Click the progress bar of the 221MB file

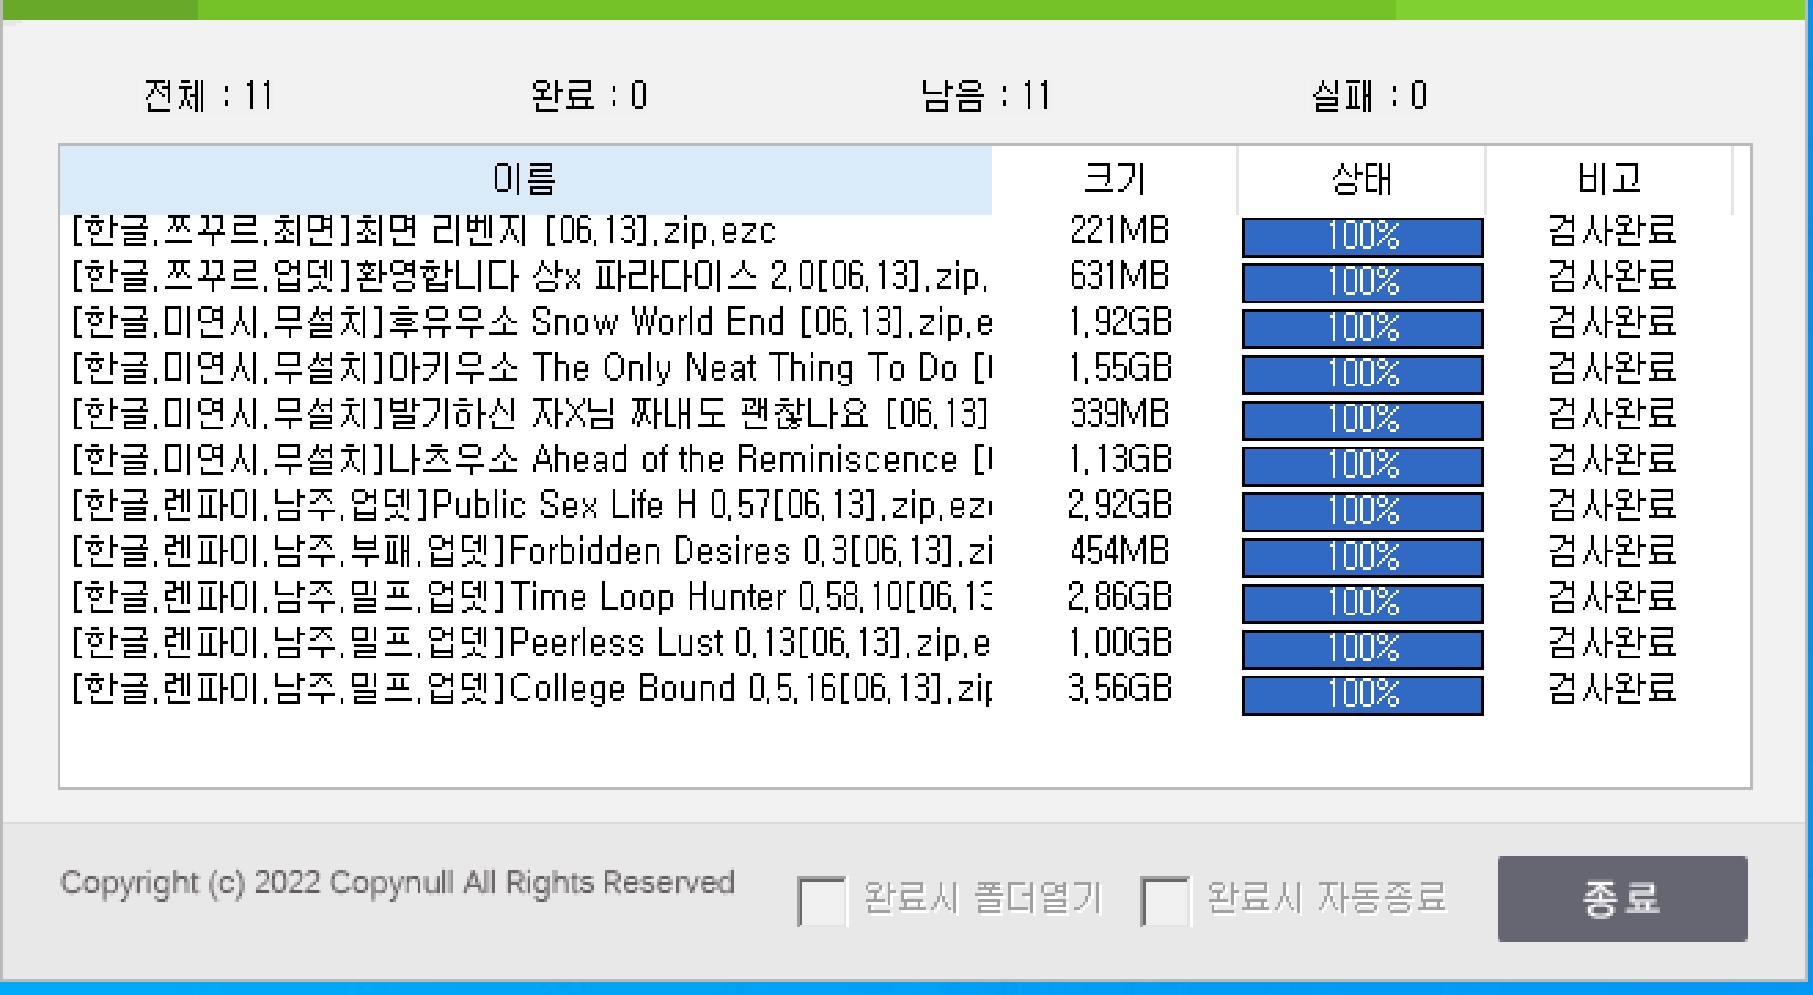pos(1362,237)
